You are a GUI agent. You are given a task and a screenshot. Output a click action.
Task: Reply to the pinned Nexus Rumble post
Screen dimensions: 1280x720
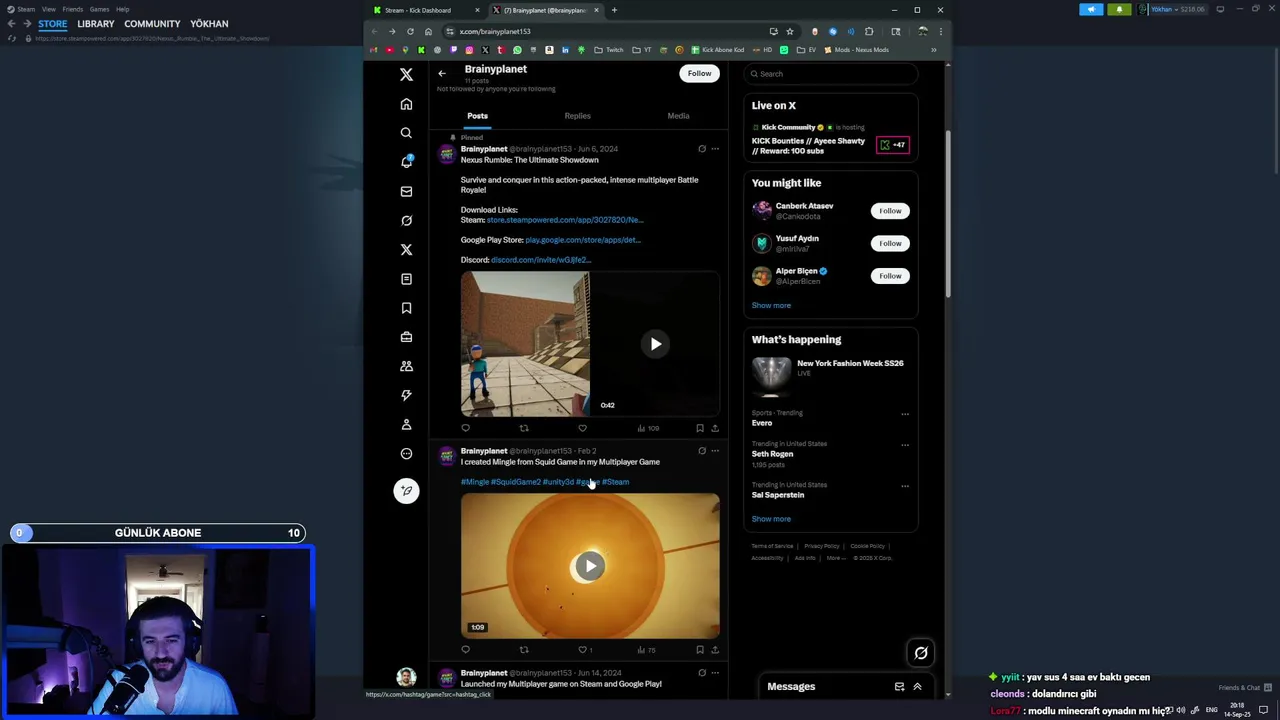click(x=465, y=428)
